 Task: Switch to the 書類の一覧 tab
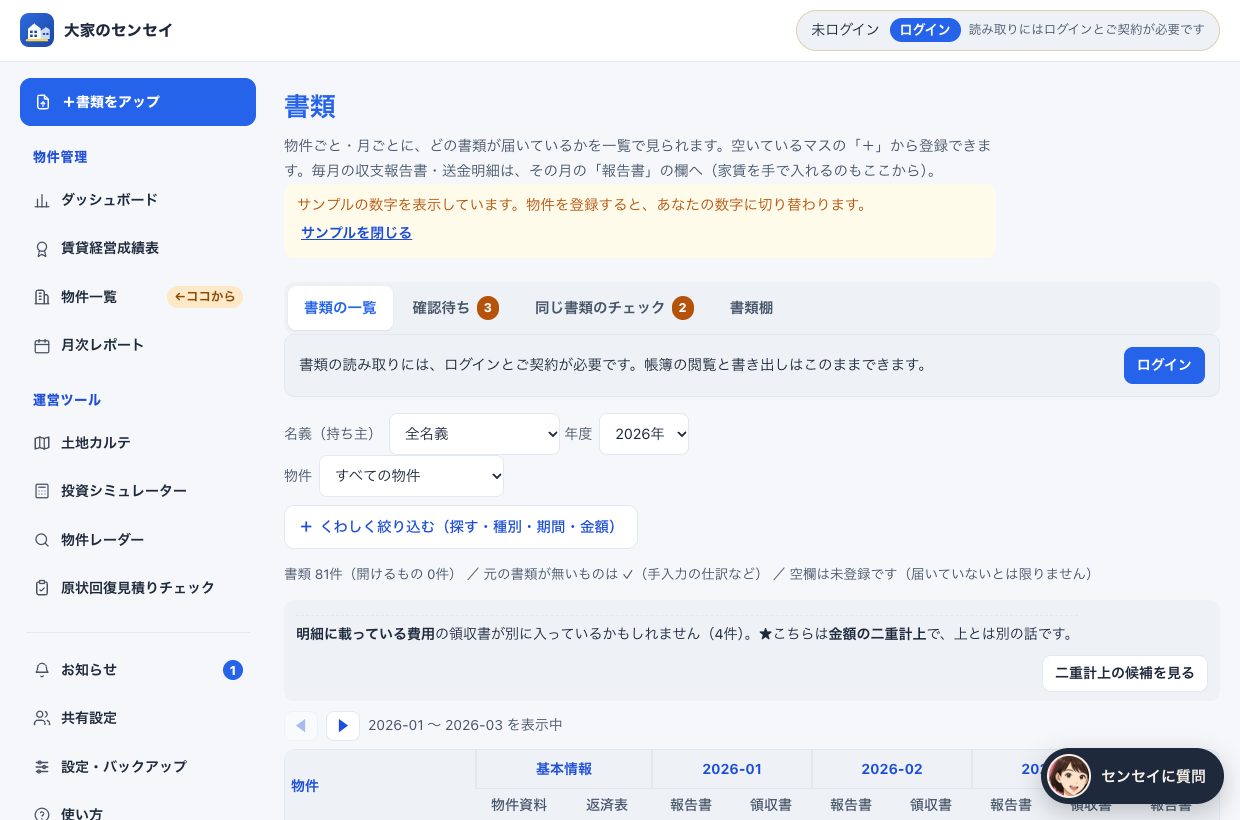click(x=340, y=308)
